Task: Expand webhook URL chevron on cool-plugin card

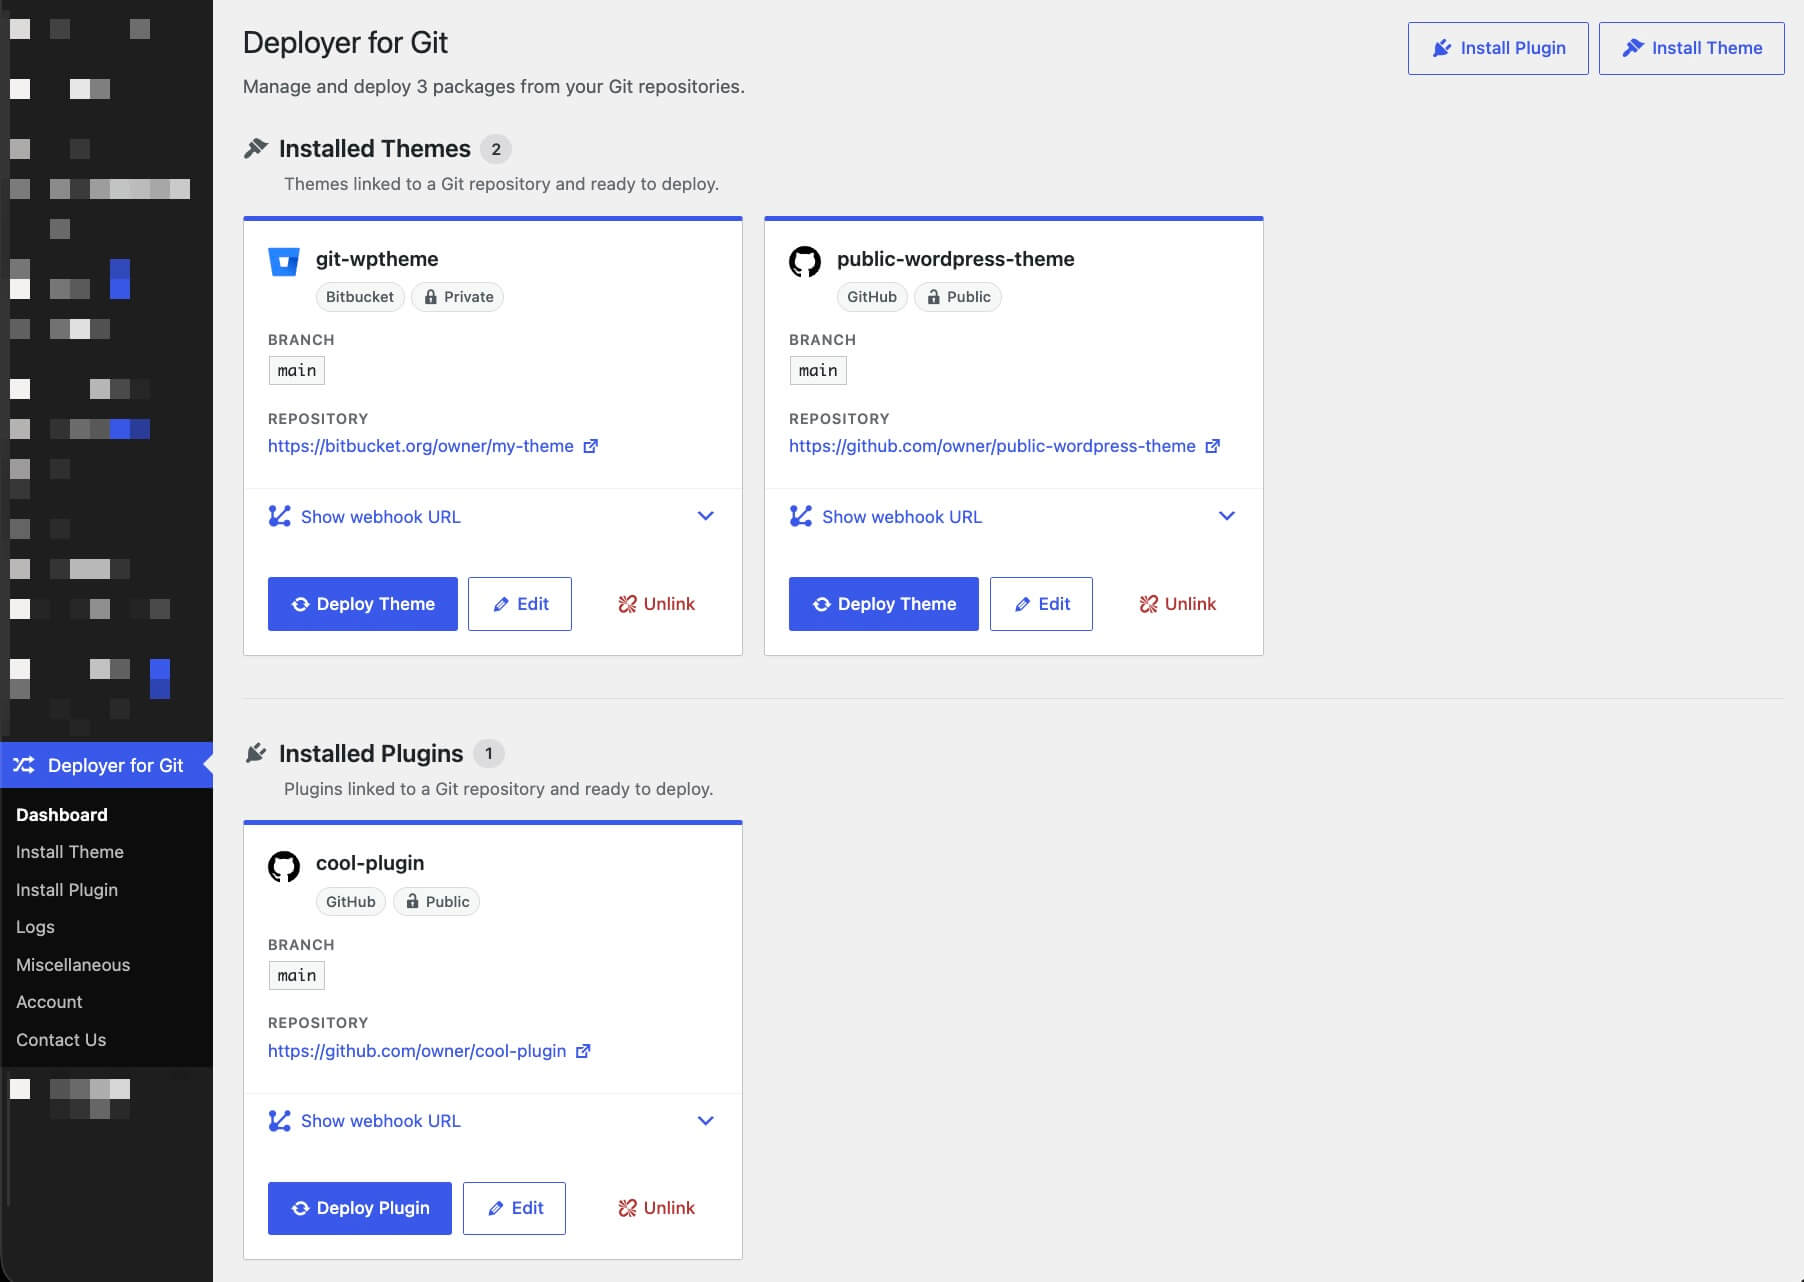Action: (x=706, y=1121)
